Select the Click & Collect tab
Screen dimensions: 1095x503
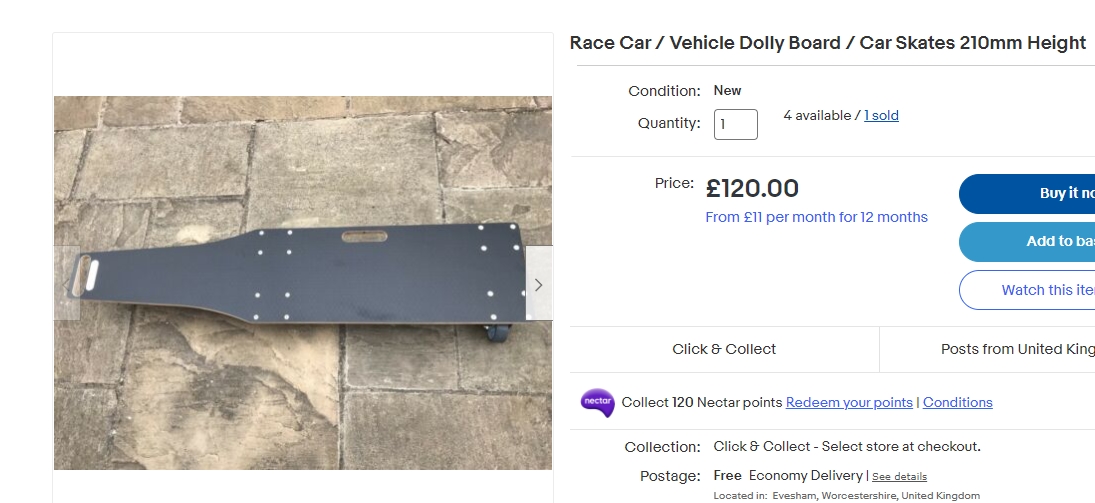[724, 349]
